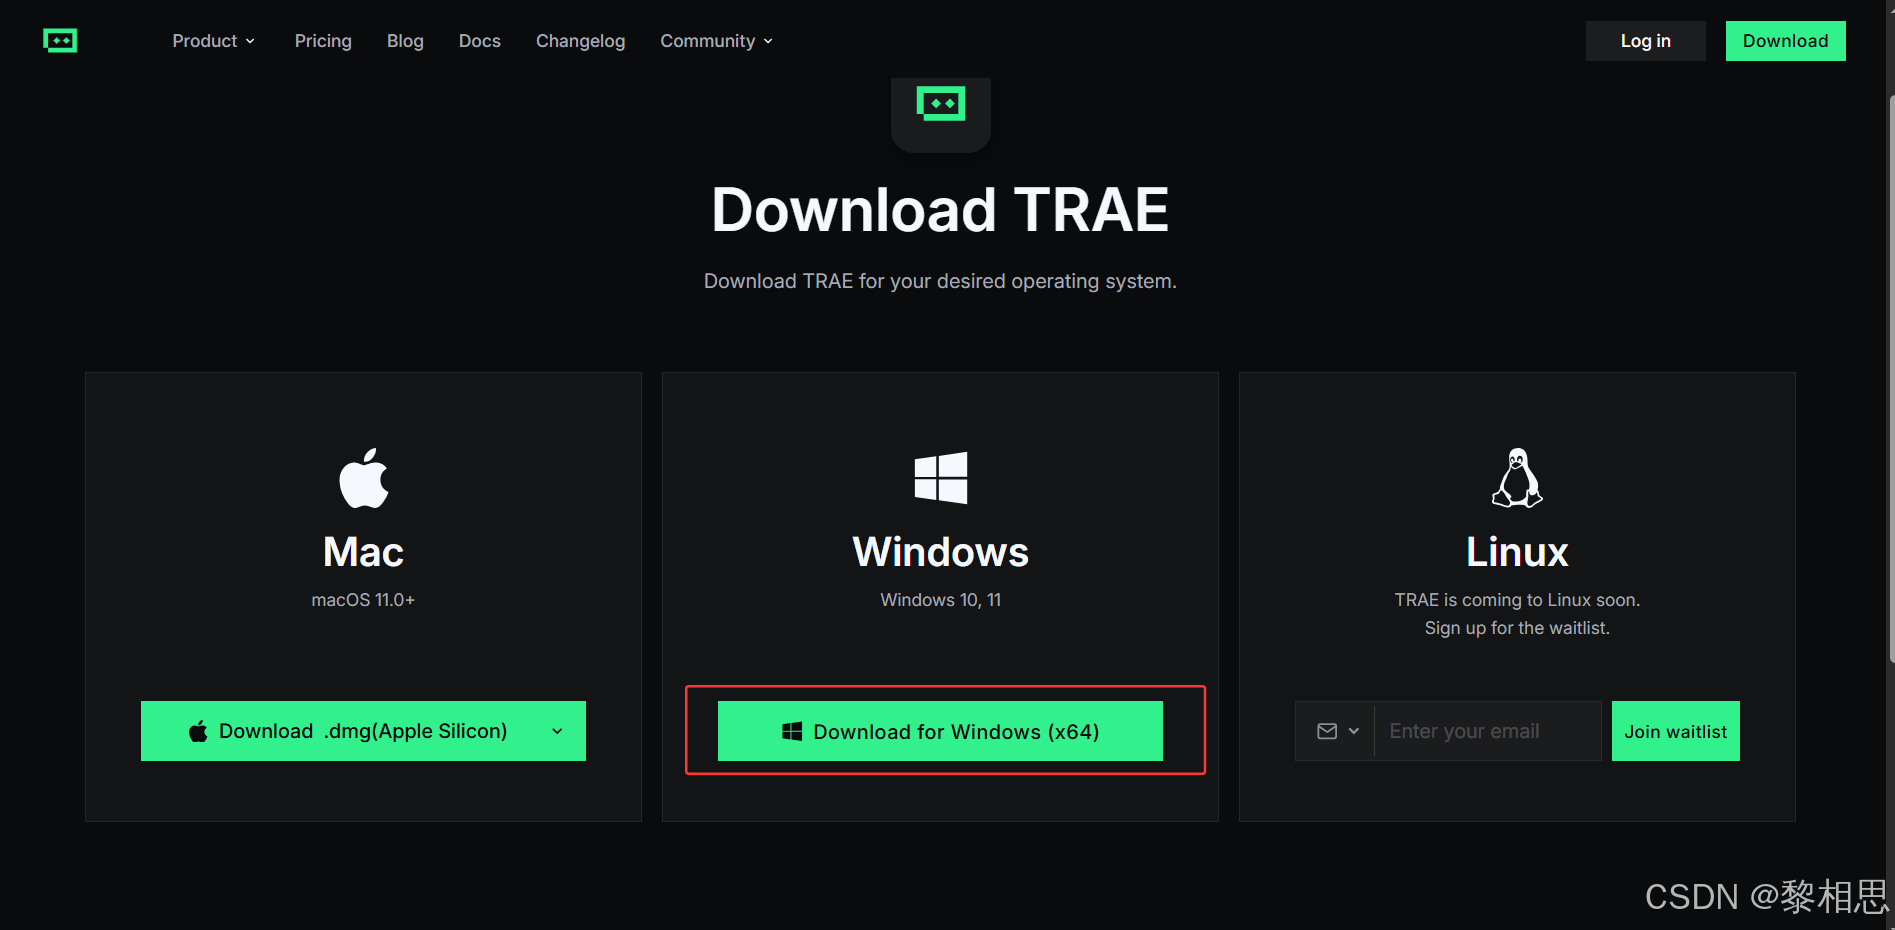The height and width of the screenshot is (930, 1895).
Task: Click 'Sign up for the waitlist.' text
Action: 1517,628
